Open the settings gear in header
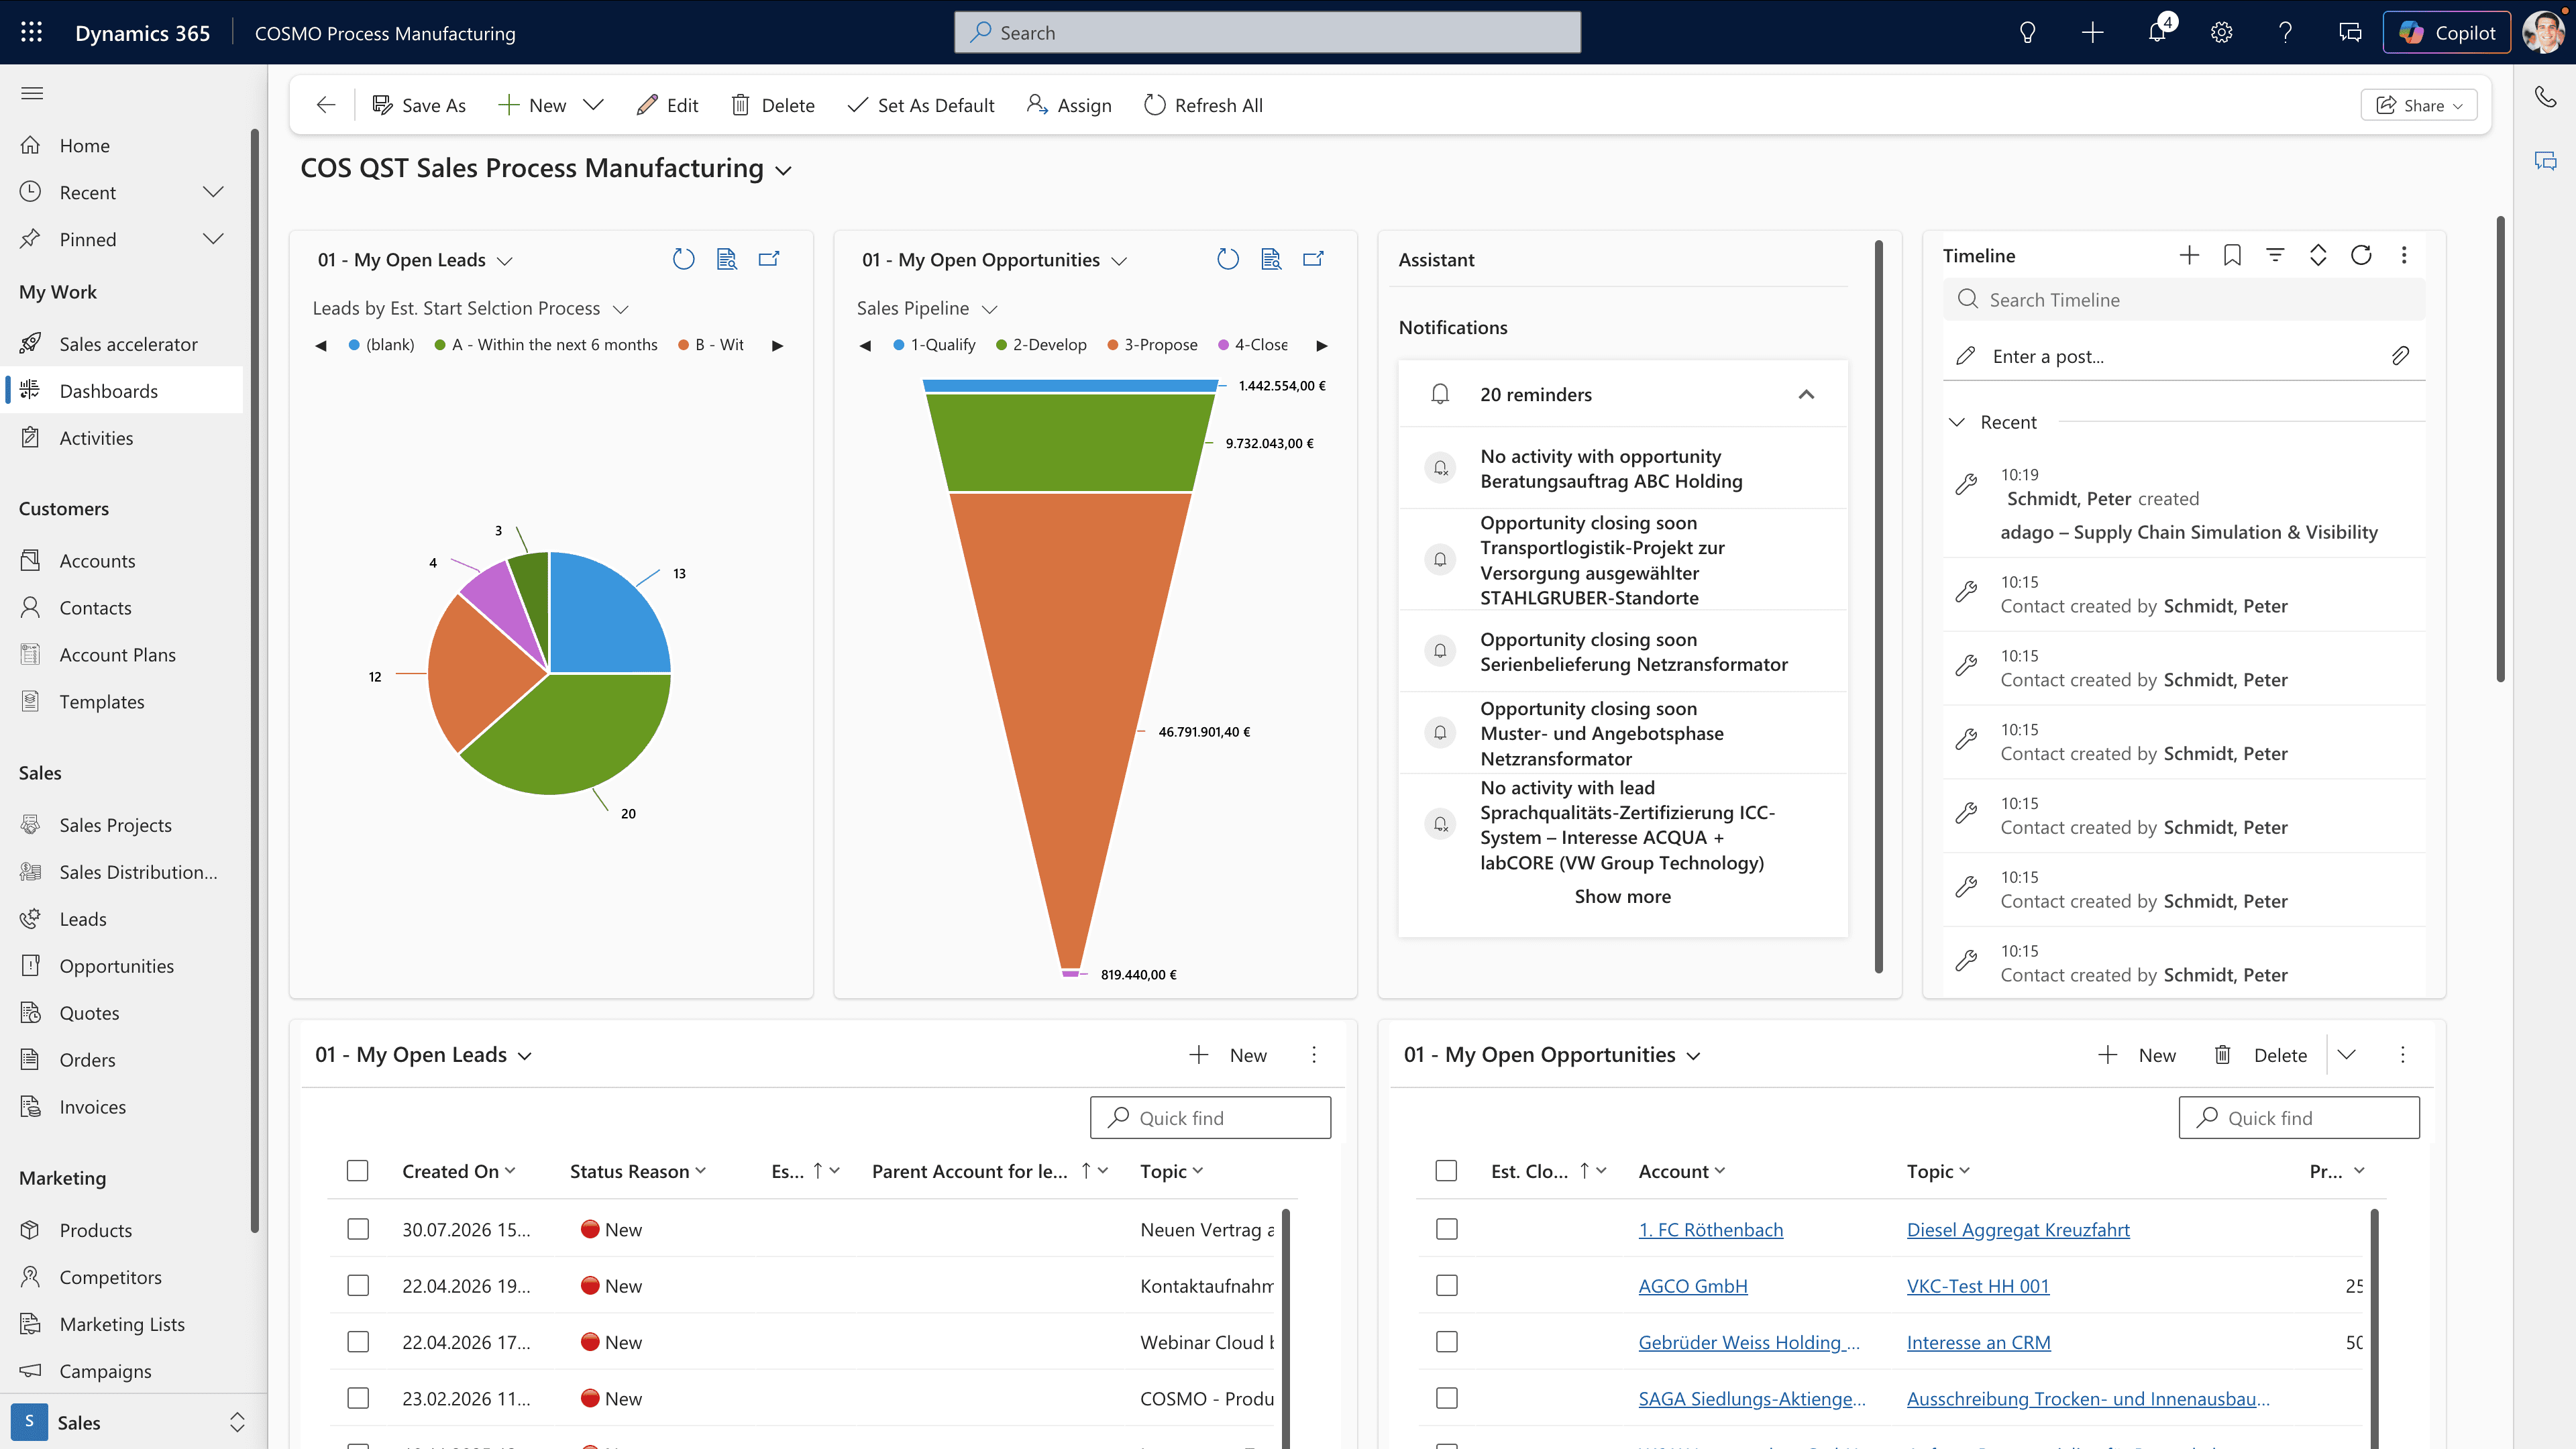Viewport: 2576px width, 1449px height. pos(2221,32)
